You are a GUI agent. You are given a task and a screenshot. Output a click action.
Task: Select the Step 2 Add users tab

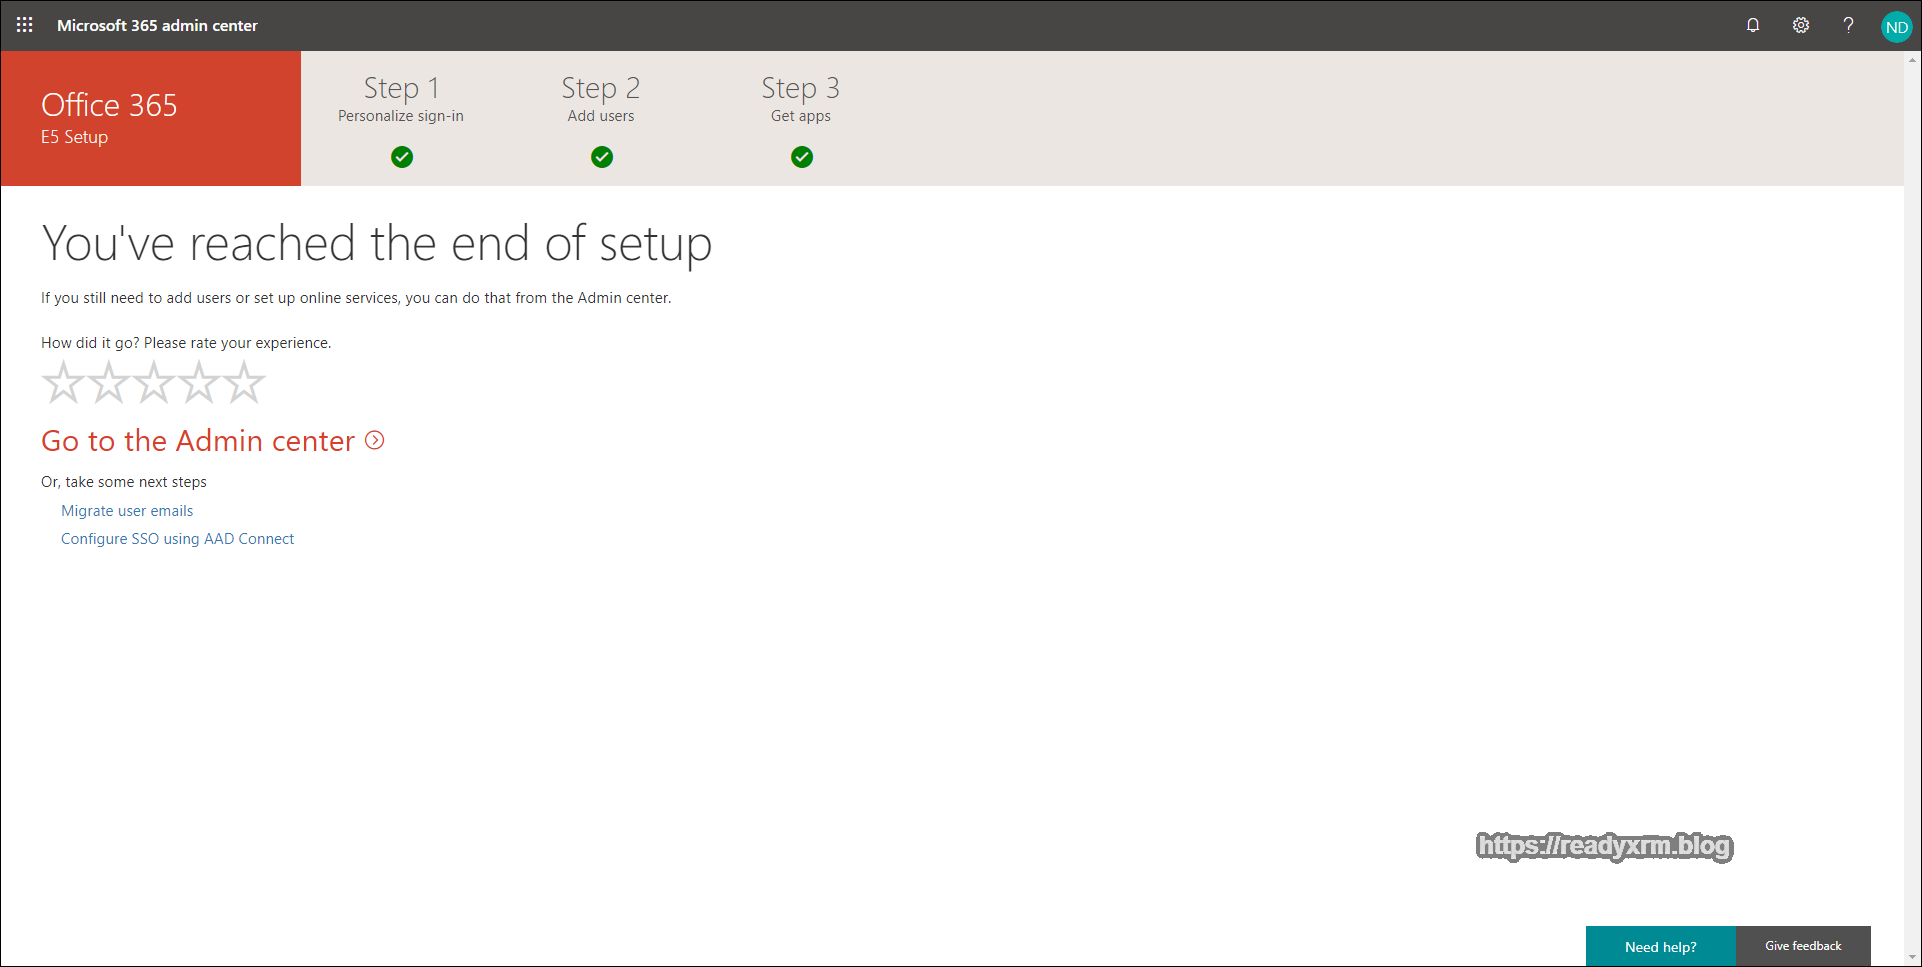(601, 99)
